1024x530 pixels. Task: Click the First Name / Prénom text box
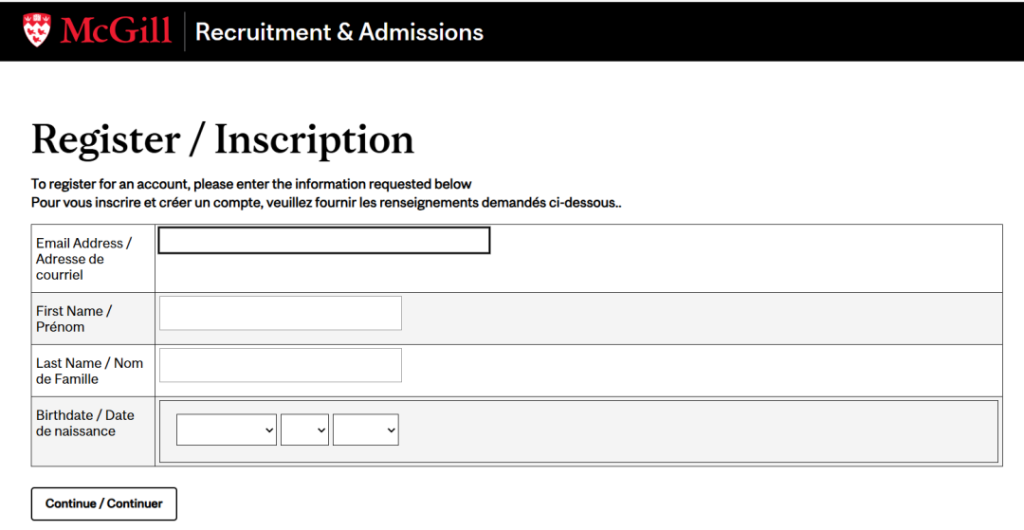click(x=280, y=313)
